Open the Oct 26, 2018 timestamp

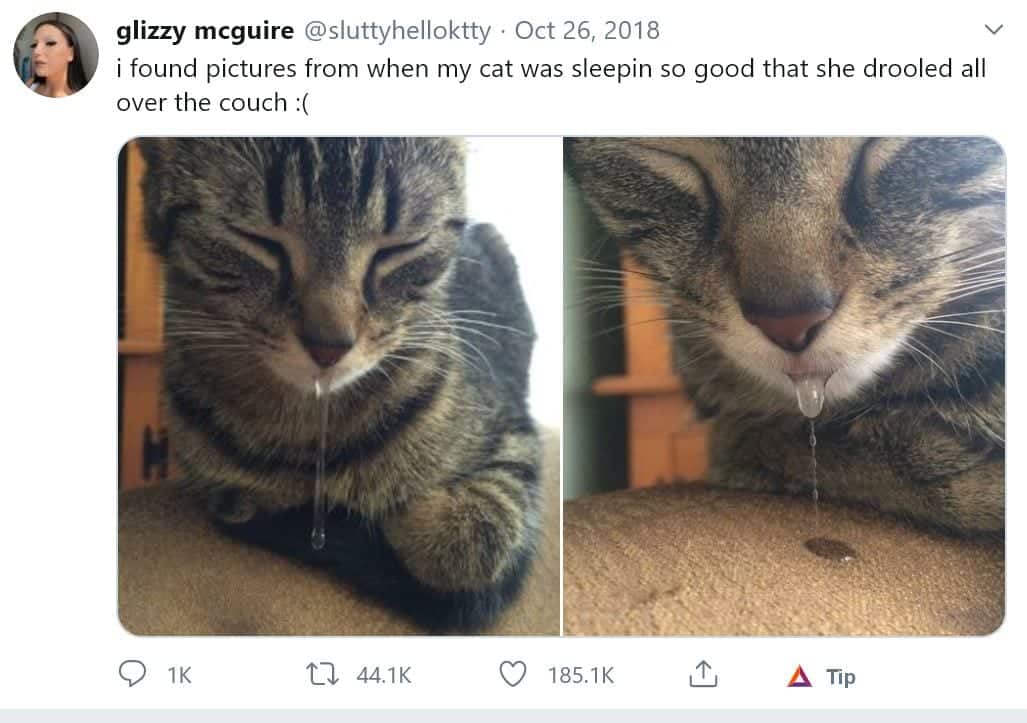pyautogui.click(x=587, y=30)
